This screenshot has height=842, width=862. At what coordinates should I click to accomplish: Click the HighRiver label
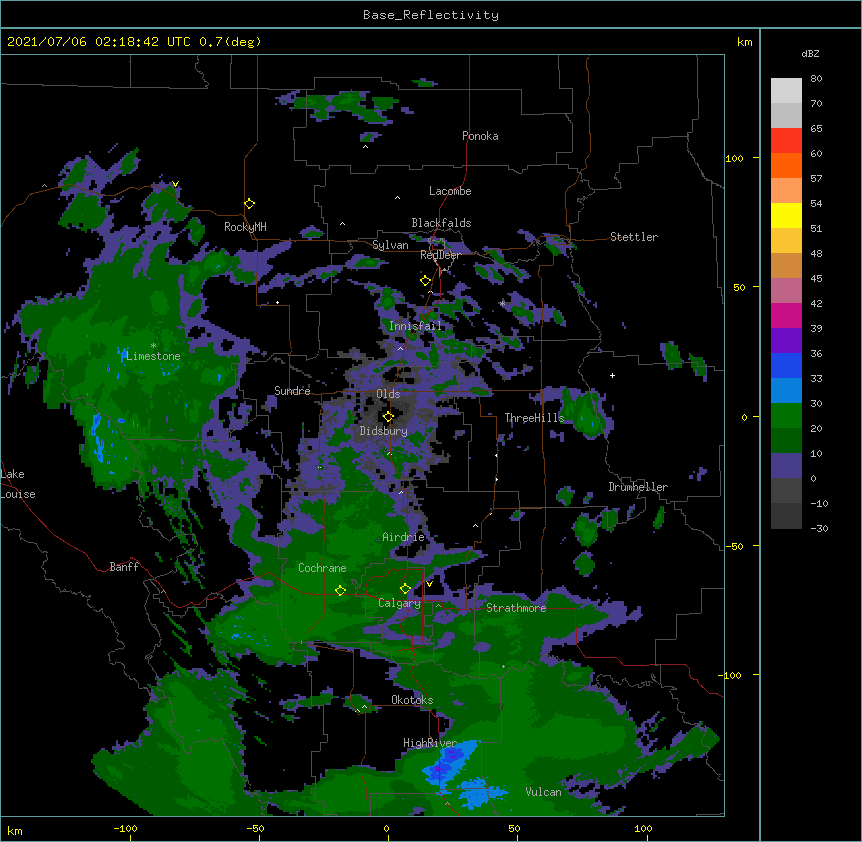(x=430, y=743)
